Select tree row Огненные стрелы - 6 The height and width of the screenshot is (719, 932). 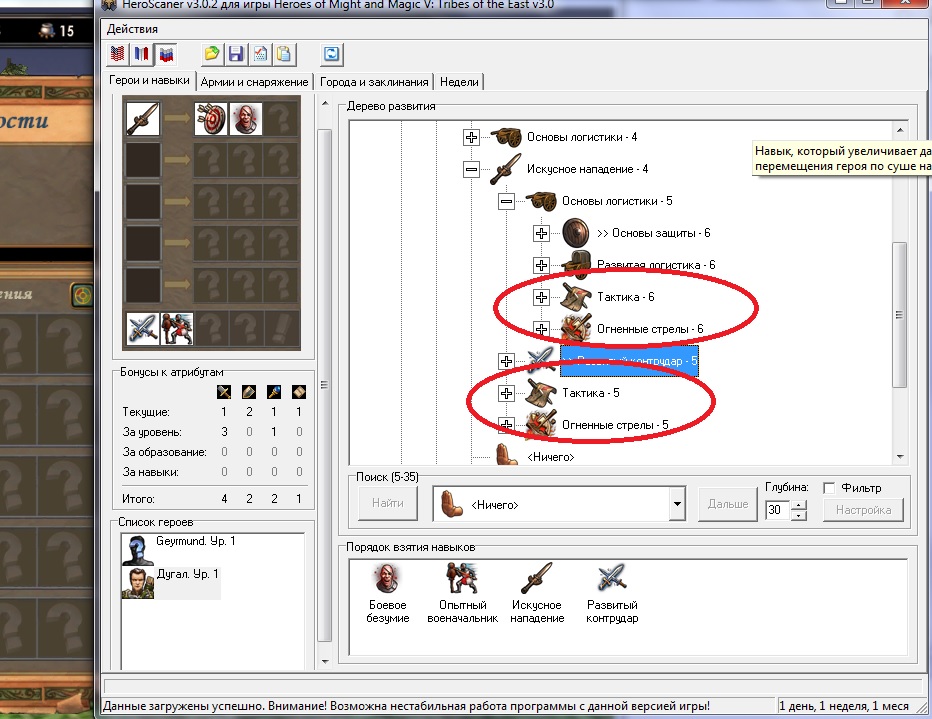(x=650, y=329)
